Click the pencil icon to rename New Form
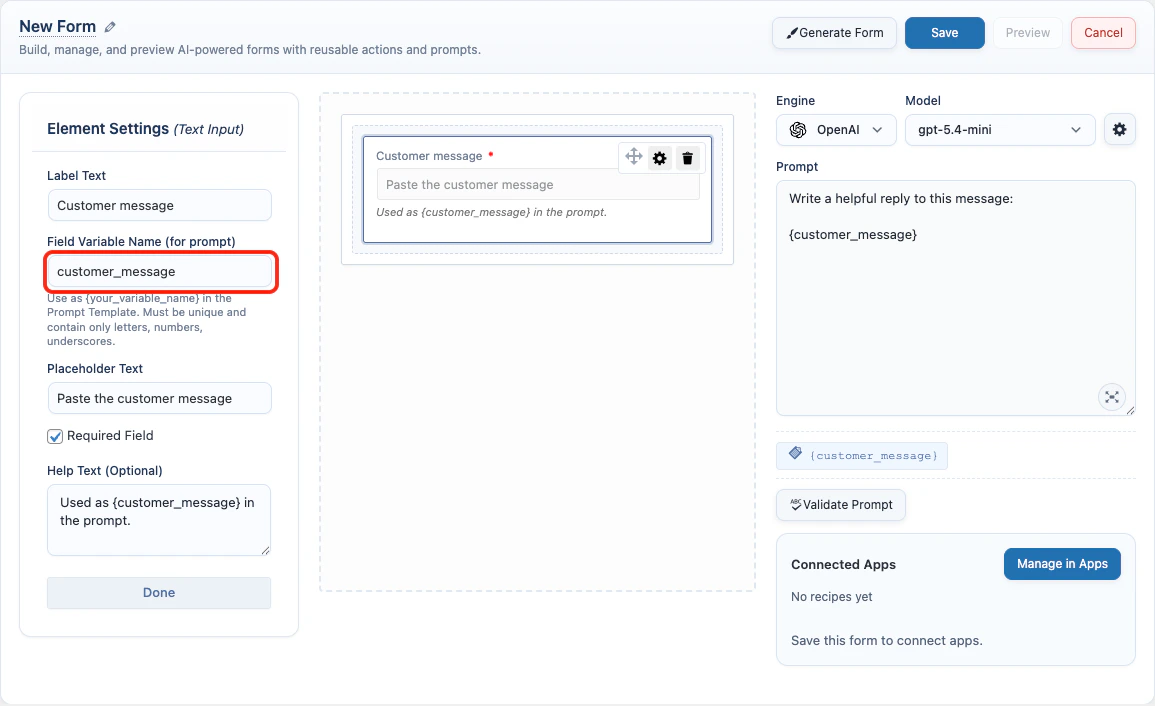Image resolution: width=1155 pixels, height=706 pixels. pyautogui.click(x=110, y=26)
